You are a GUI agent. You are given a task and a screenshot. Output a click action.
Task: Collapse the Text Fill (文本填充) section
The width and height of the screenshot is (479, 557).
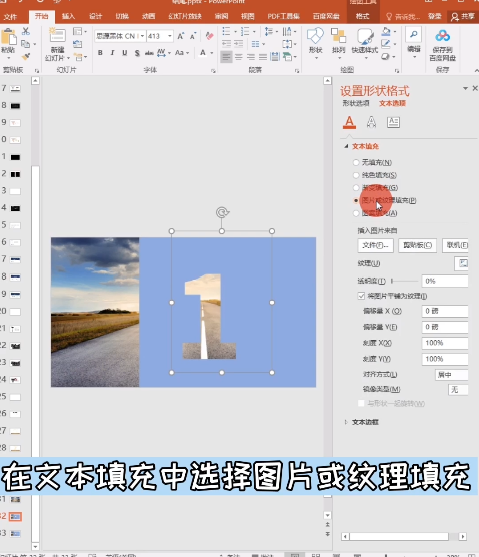tap(346, 146)
